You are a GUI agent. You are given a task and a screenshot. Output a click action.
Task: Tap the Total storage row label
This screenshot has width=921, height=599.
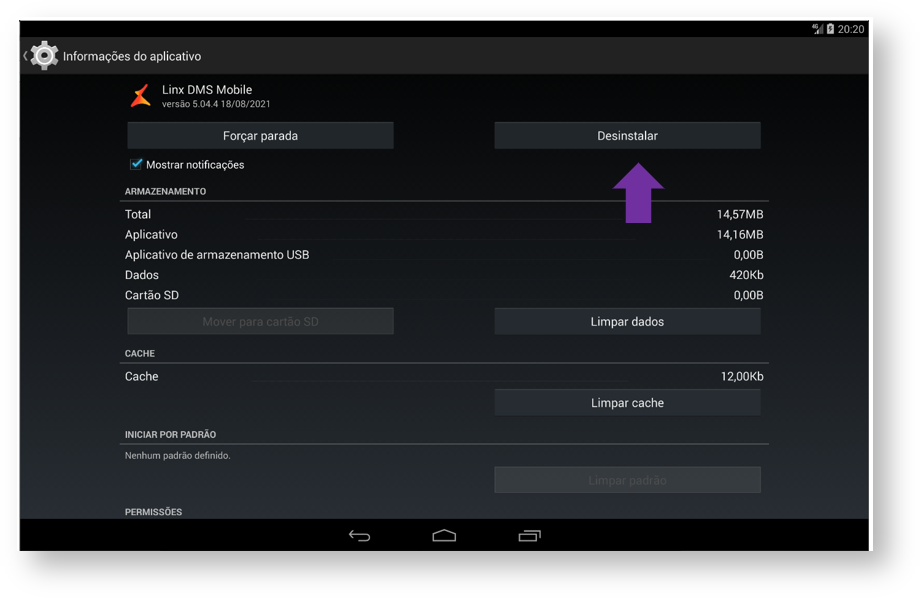[137, 214]
